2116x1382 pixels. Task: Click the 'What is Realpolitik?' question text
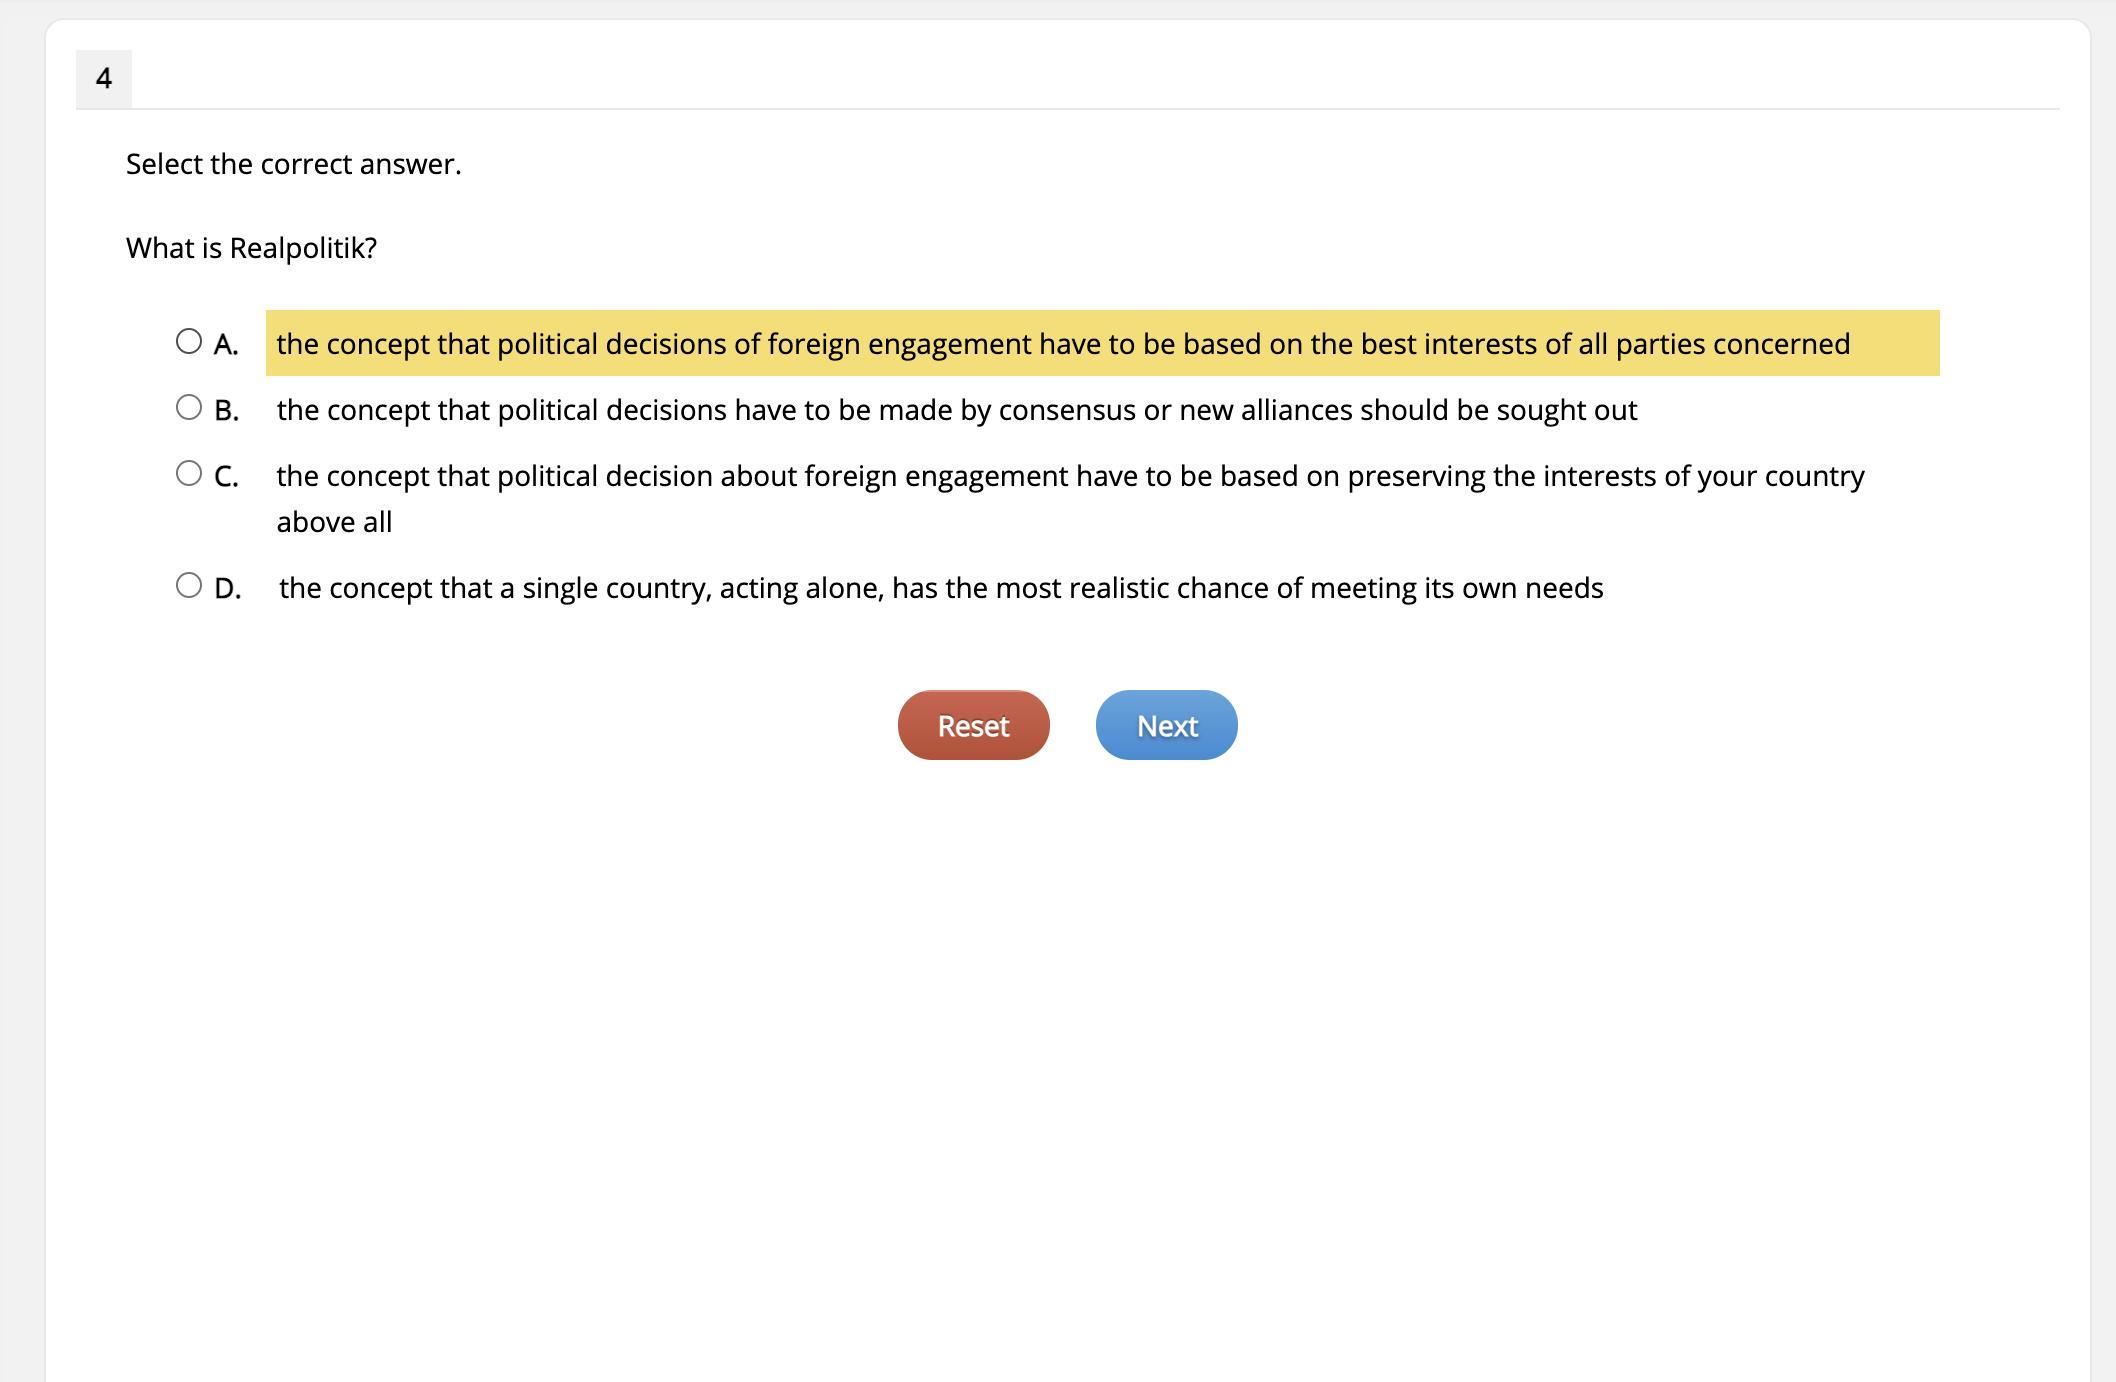pos(251,248)
